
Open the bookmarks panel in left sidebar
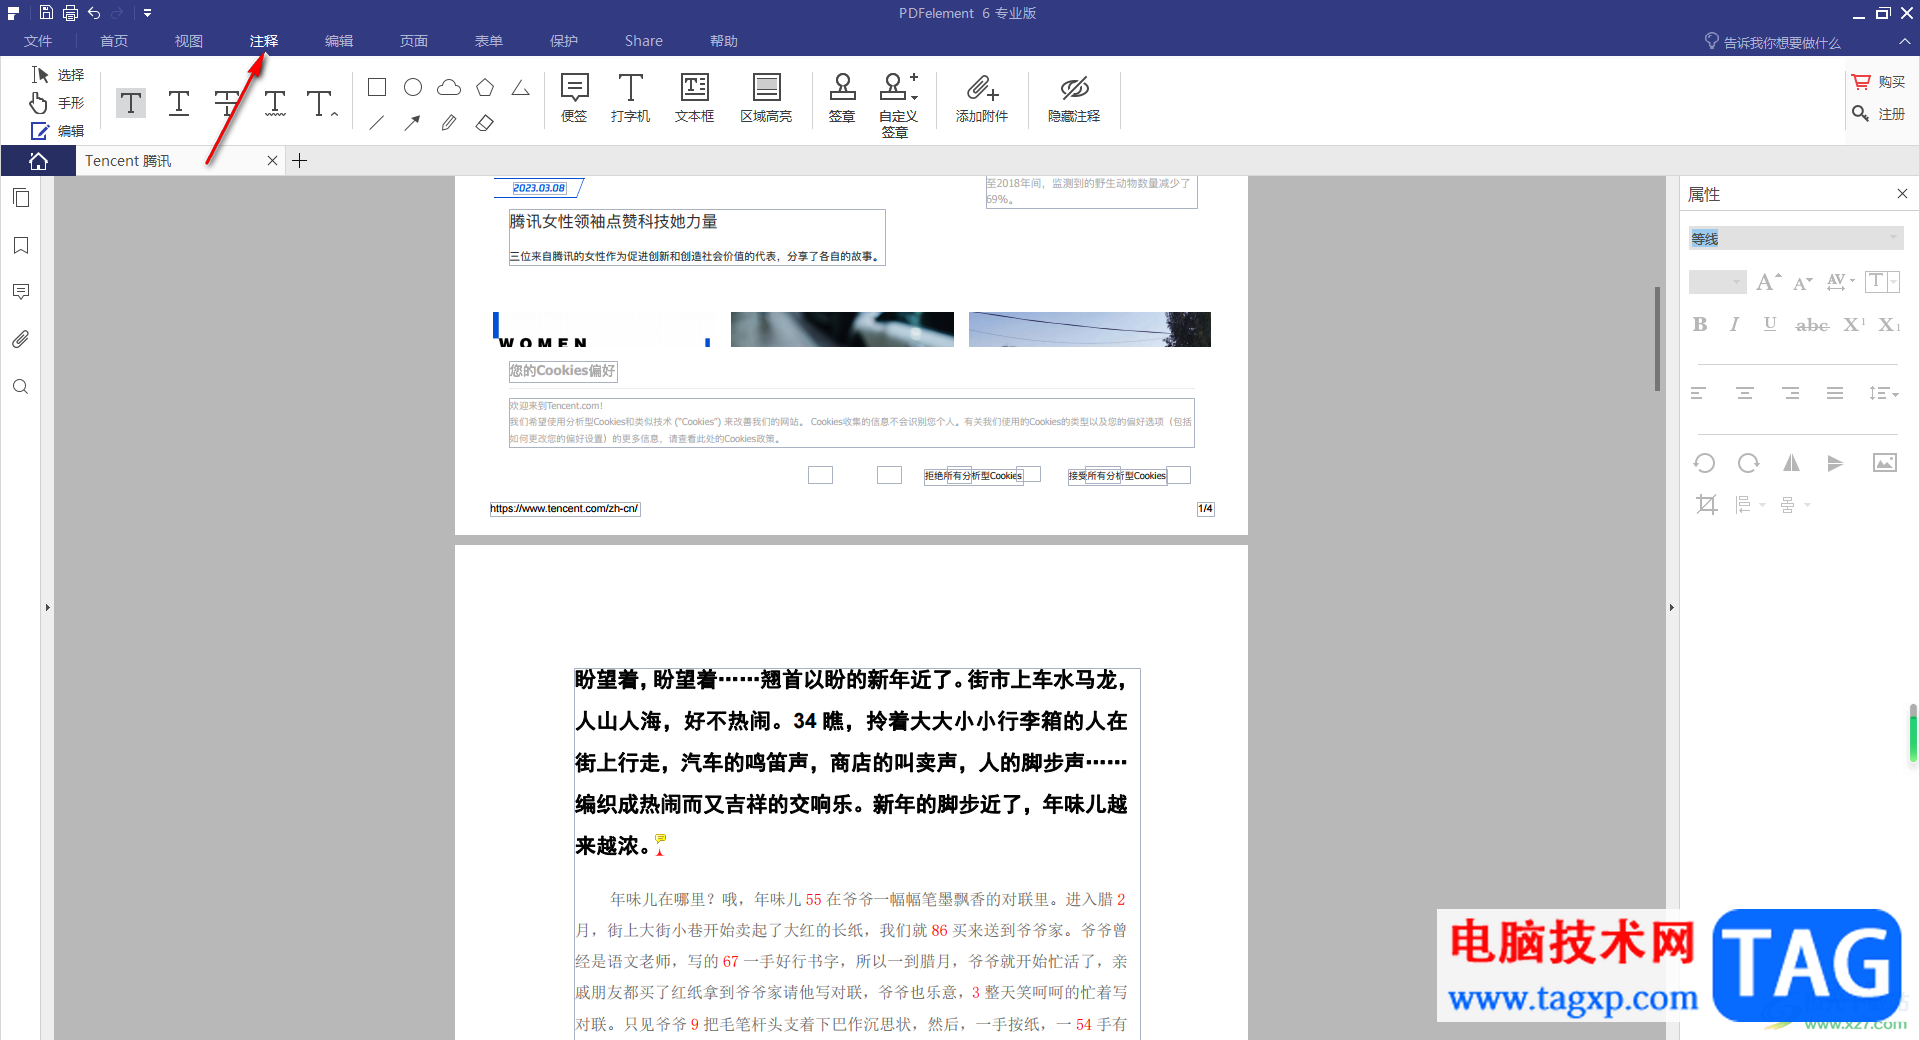[21, 246]
